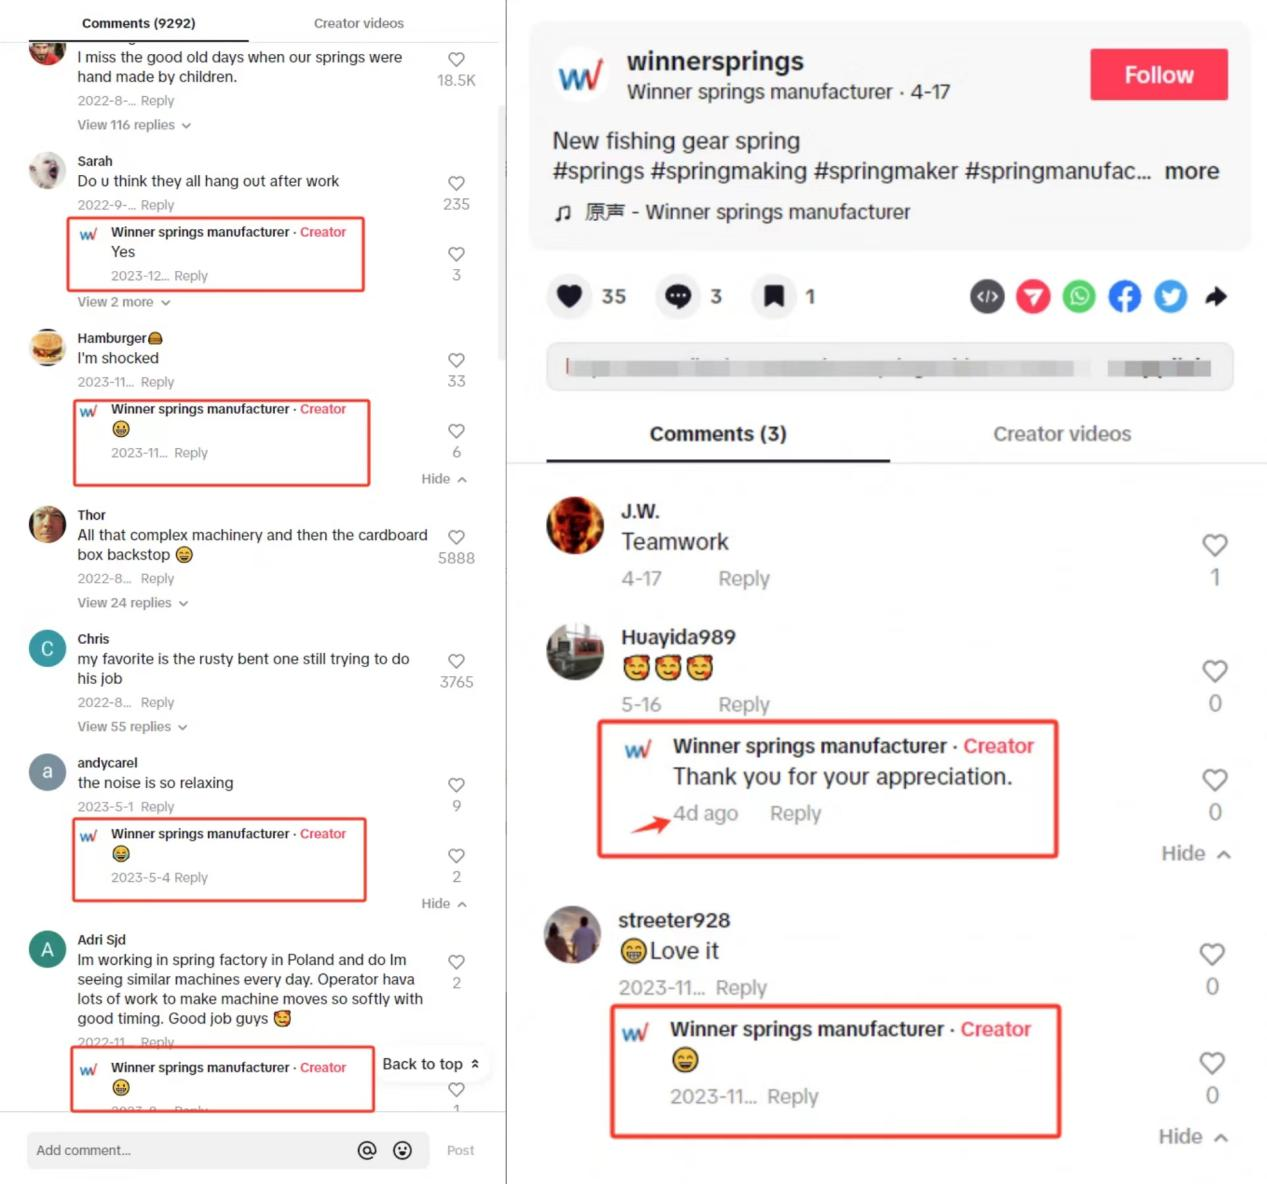Open the emoji picker in comment box
The image size is (1267, 1184).
pyautogui.click(x=402, y=1150)
